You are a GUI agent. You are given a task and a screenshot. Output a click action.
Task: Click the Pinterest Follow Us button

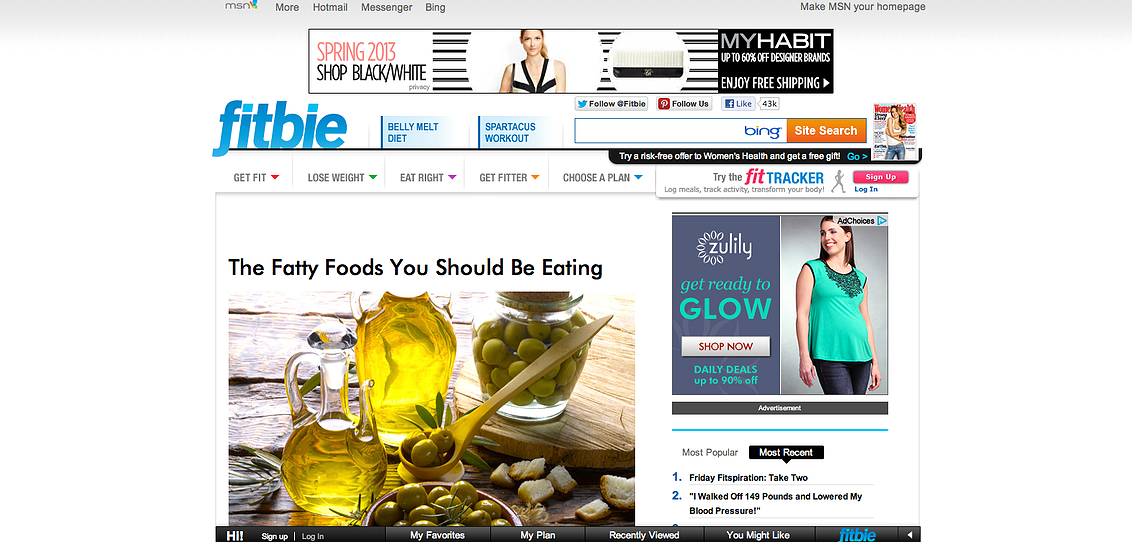click(x=684, y=104)
